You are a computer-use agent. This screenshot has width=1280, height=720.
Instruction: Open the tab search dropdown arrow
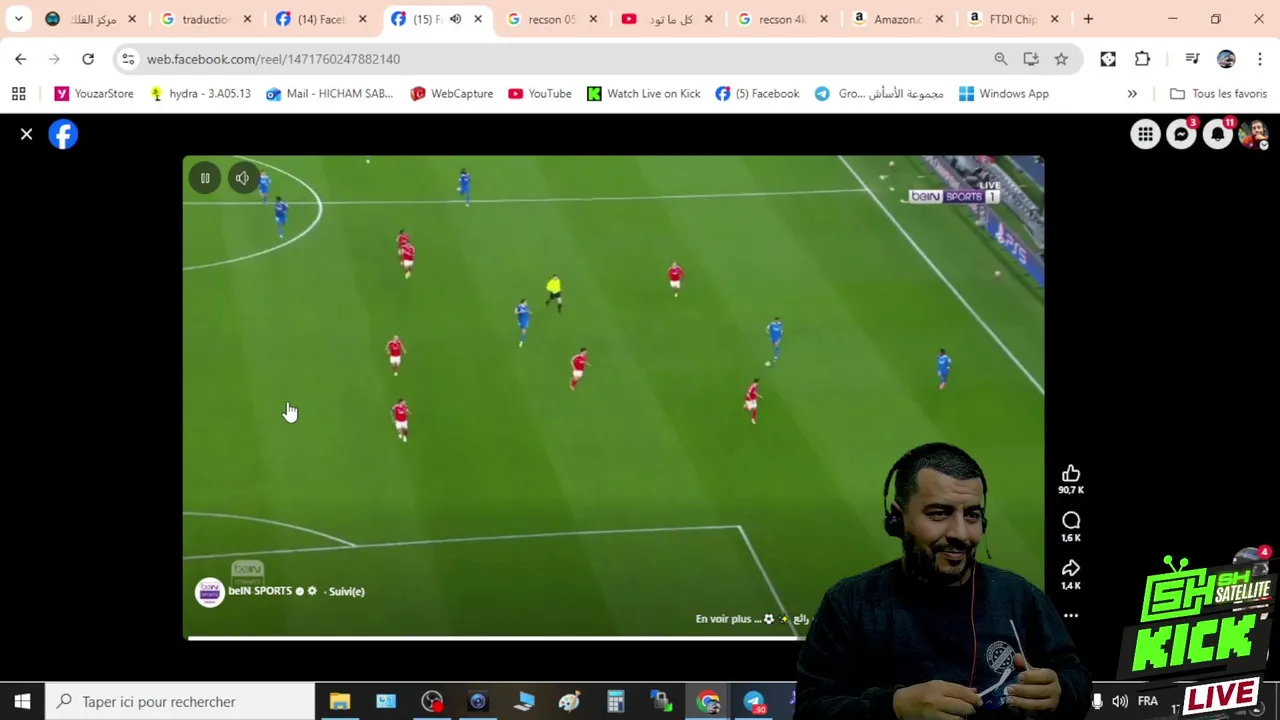(18, 19)
